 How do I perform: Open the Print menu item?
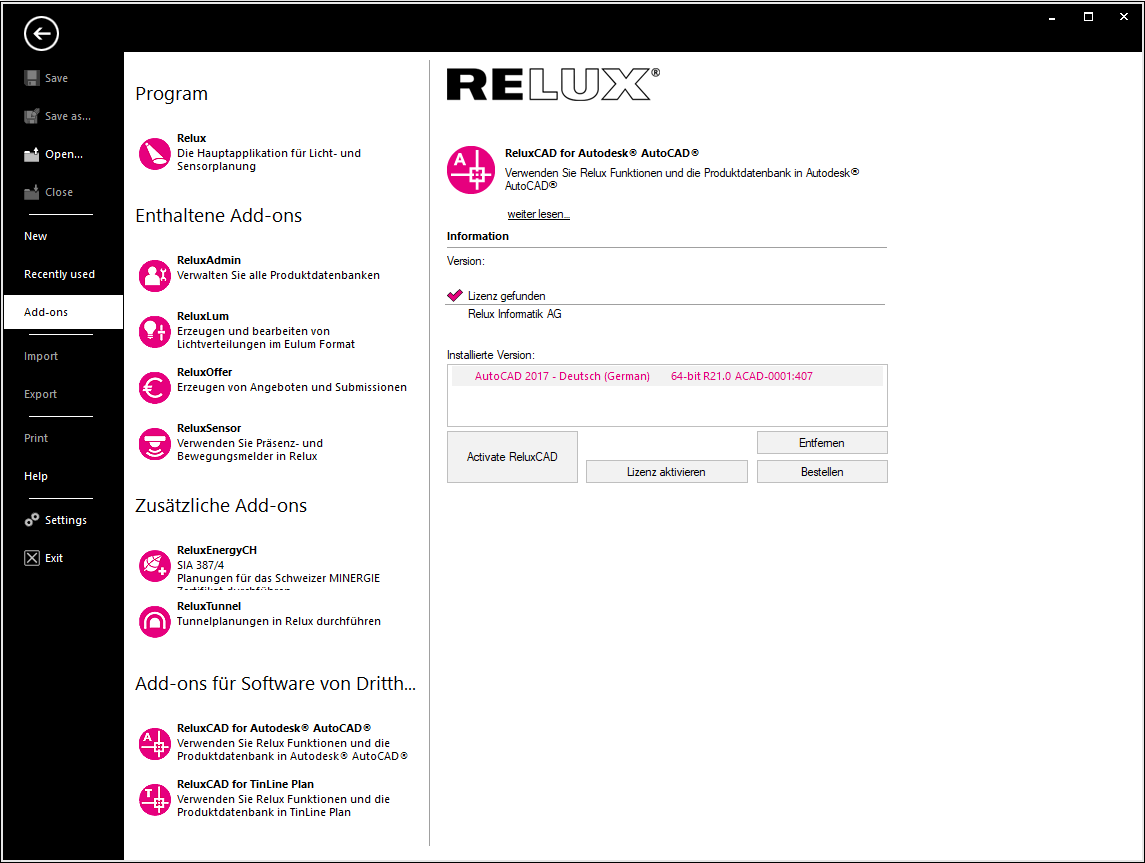36,437
